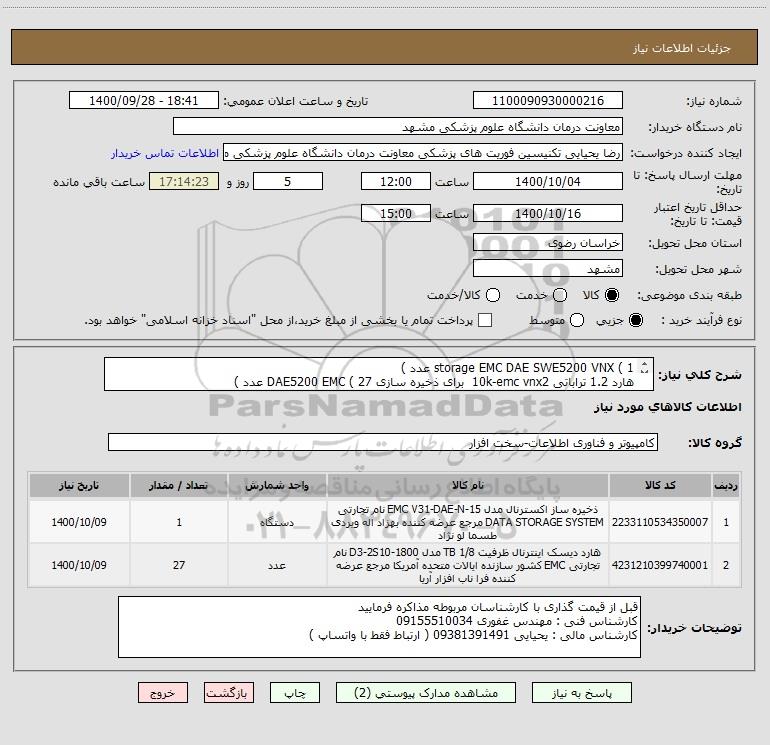Click the request creator field رضا یحیایی

(x=423, y=153)
